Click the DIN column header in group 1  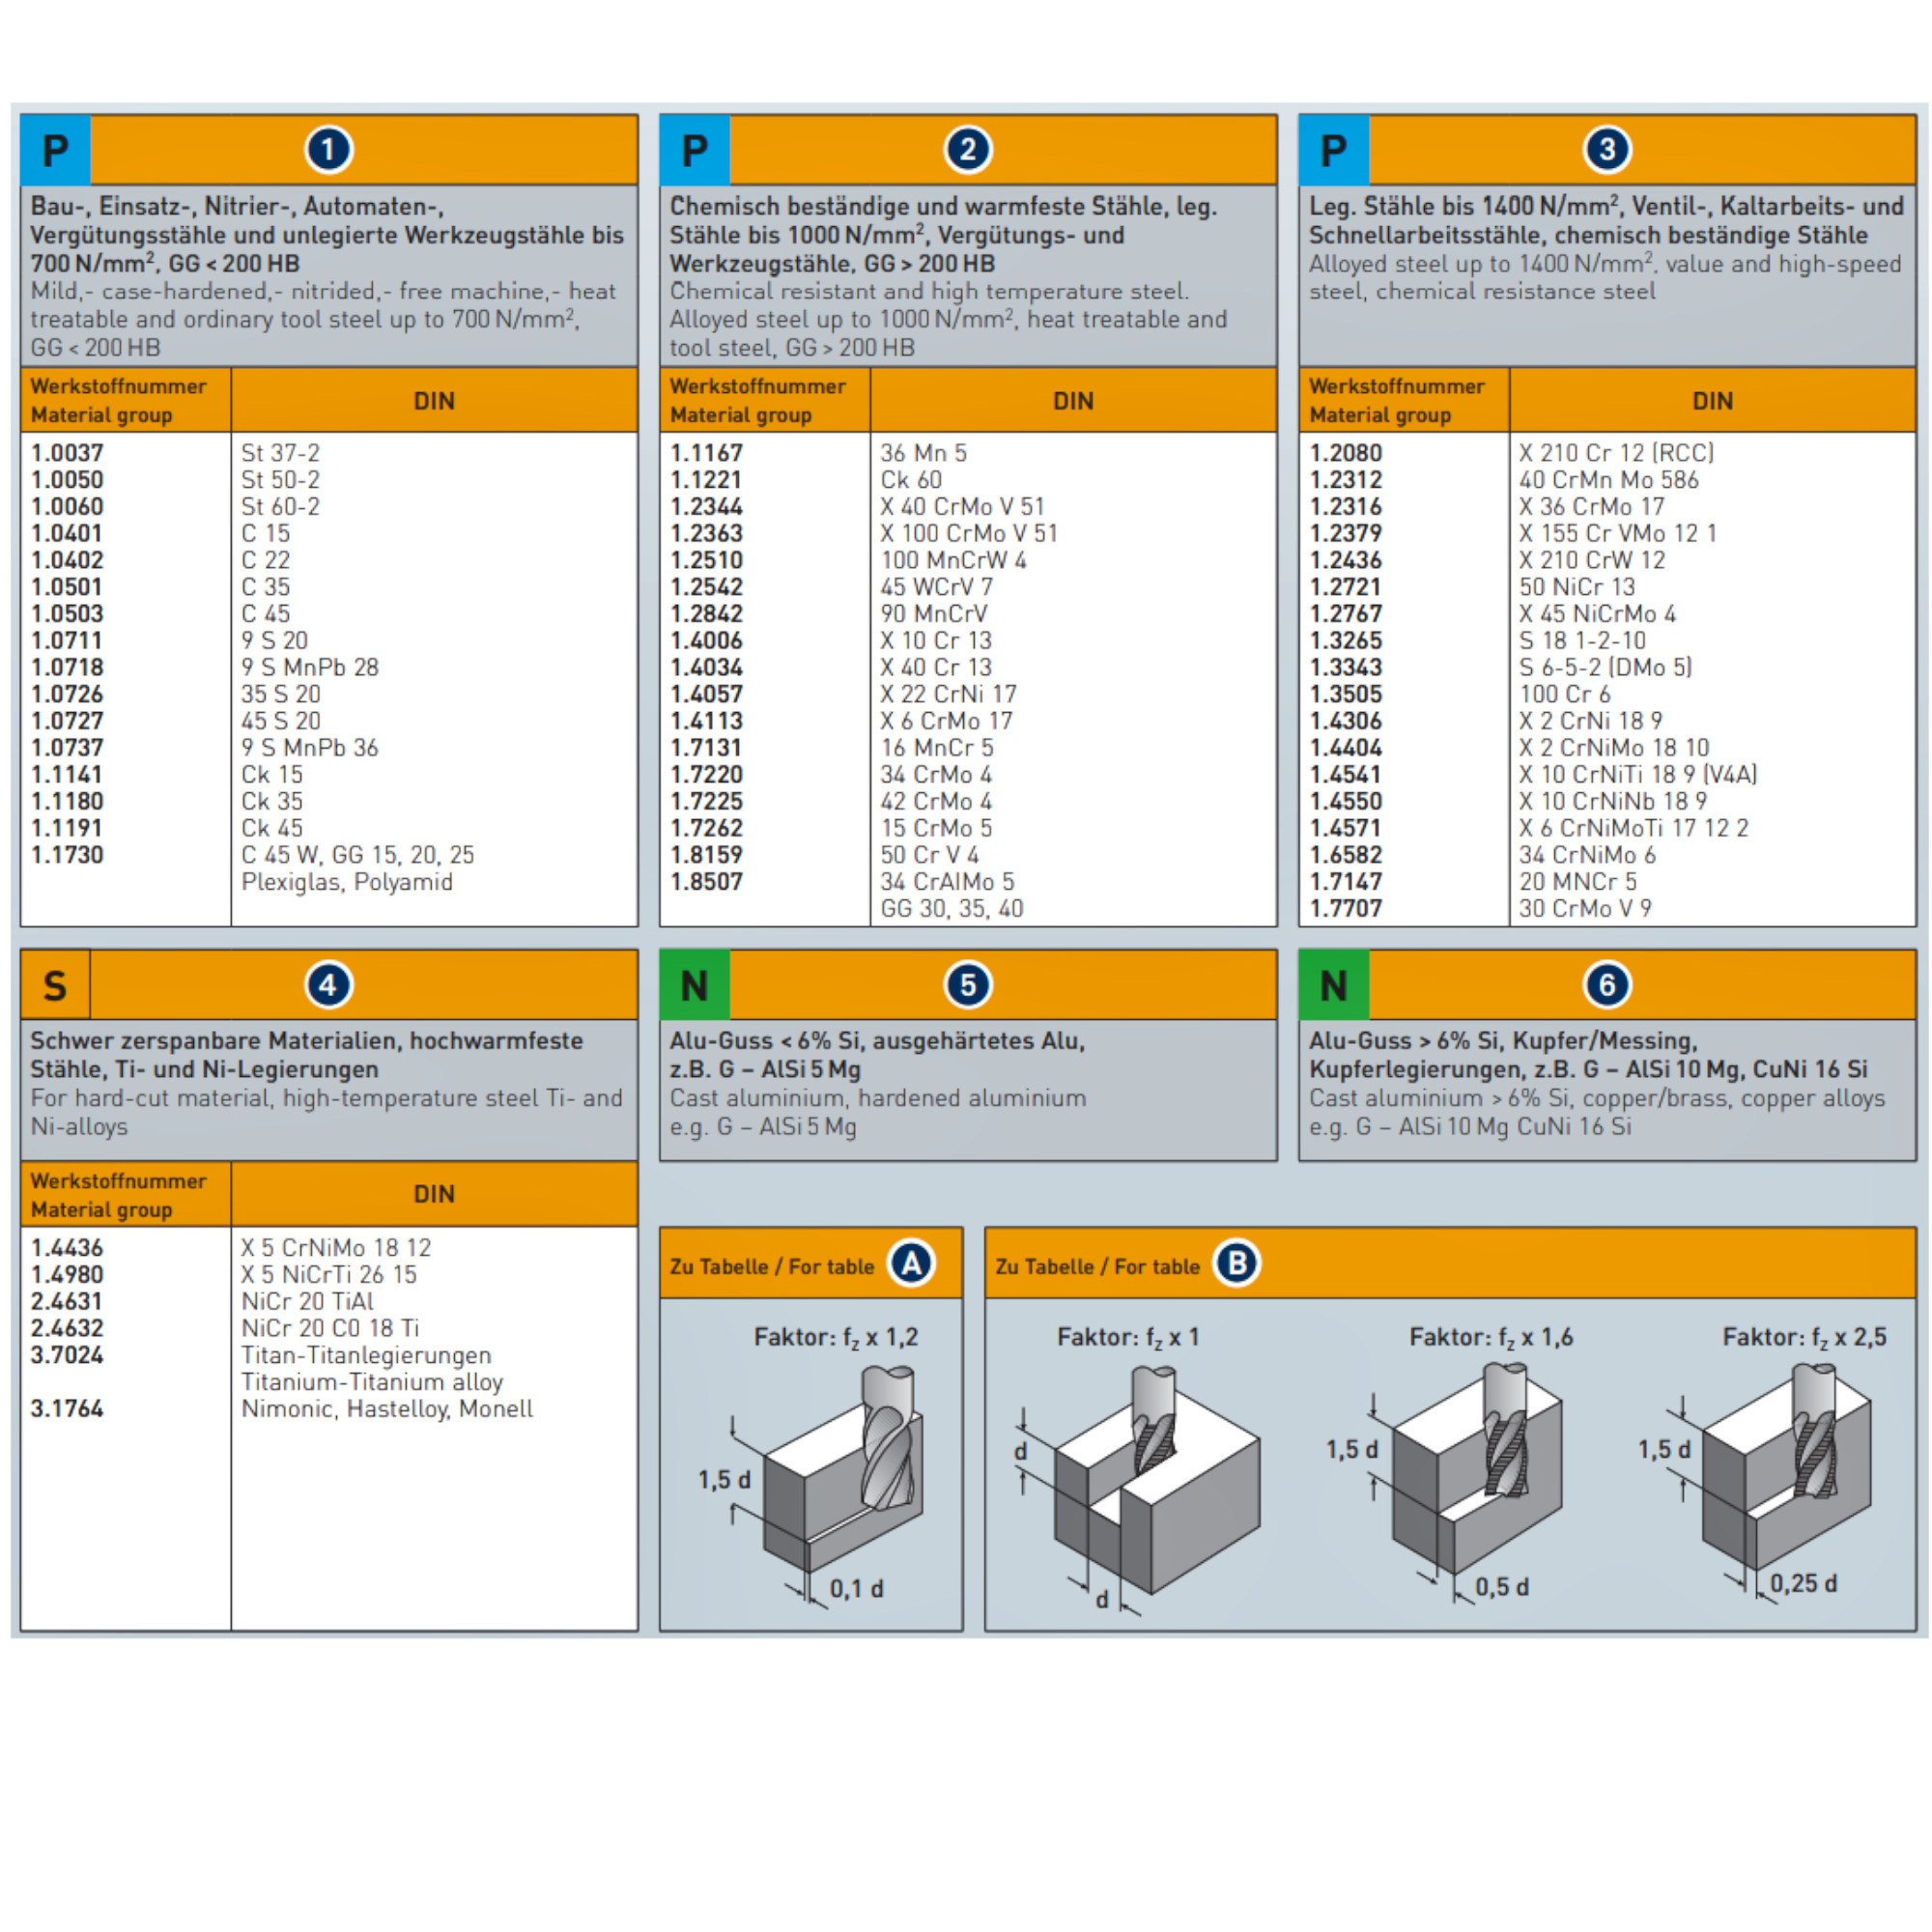pyautogui.click(x=434, y=401)
